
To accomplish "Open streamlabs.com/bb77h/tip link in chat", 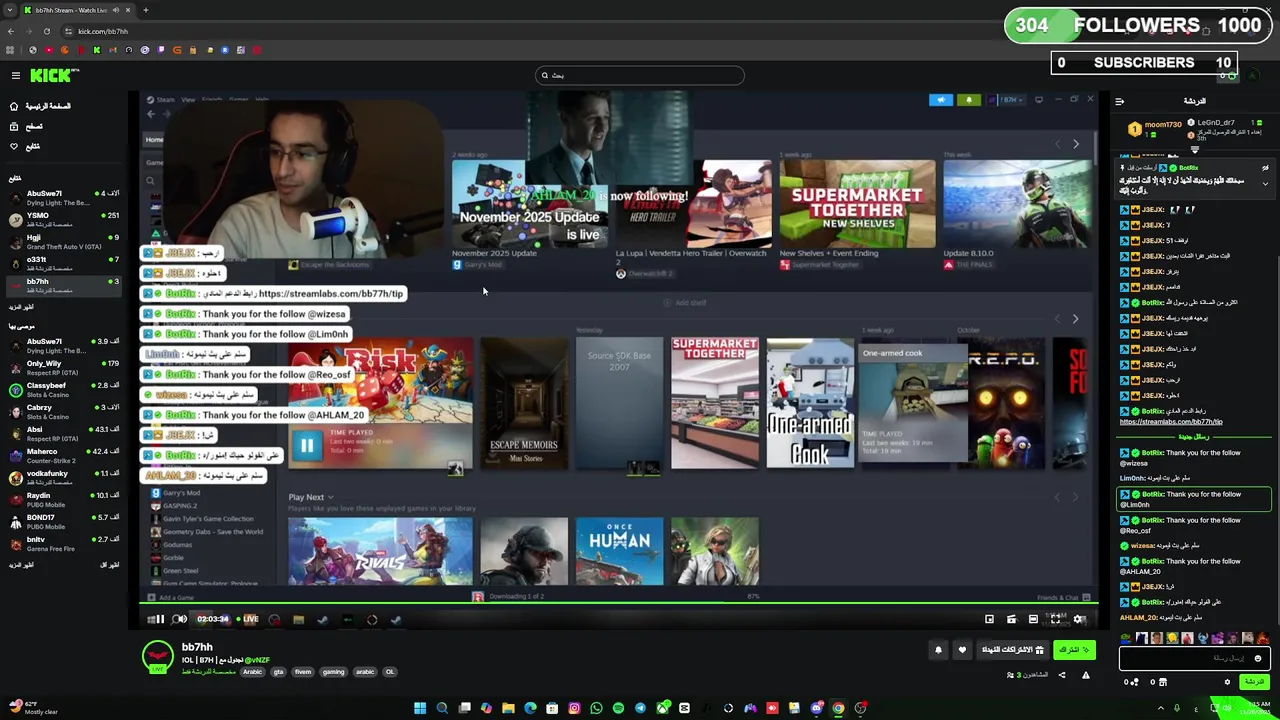I will (x=1171, y=422).
